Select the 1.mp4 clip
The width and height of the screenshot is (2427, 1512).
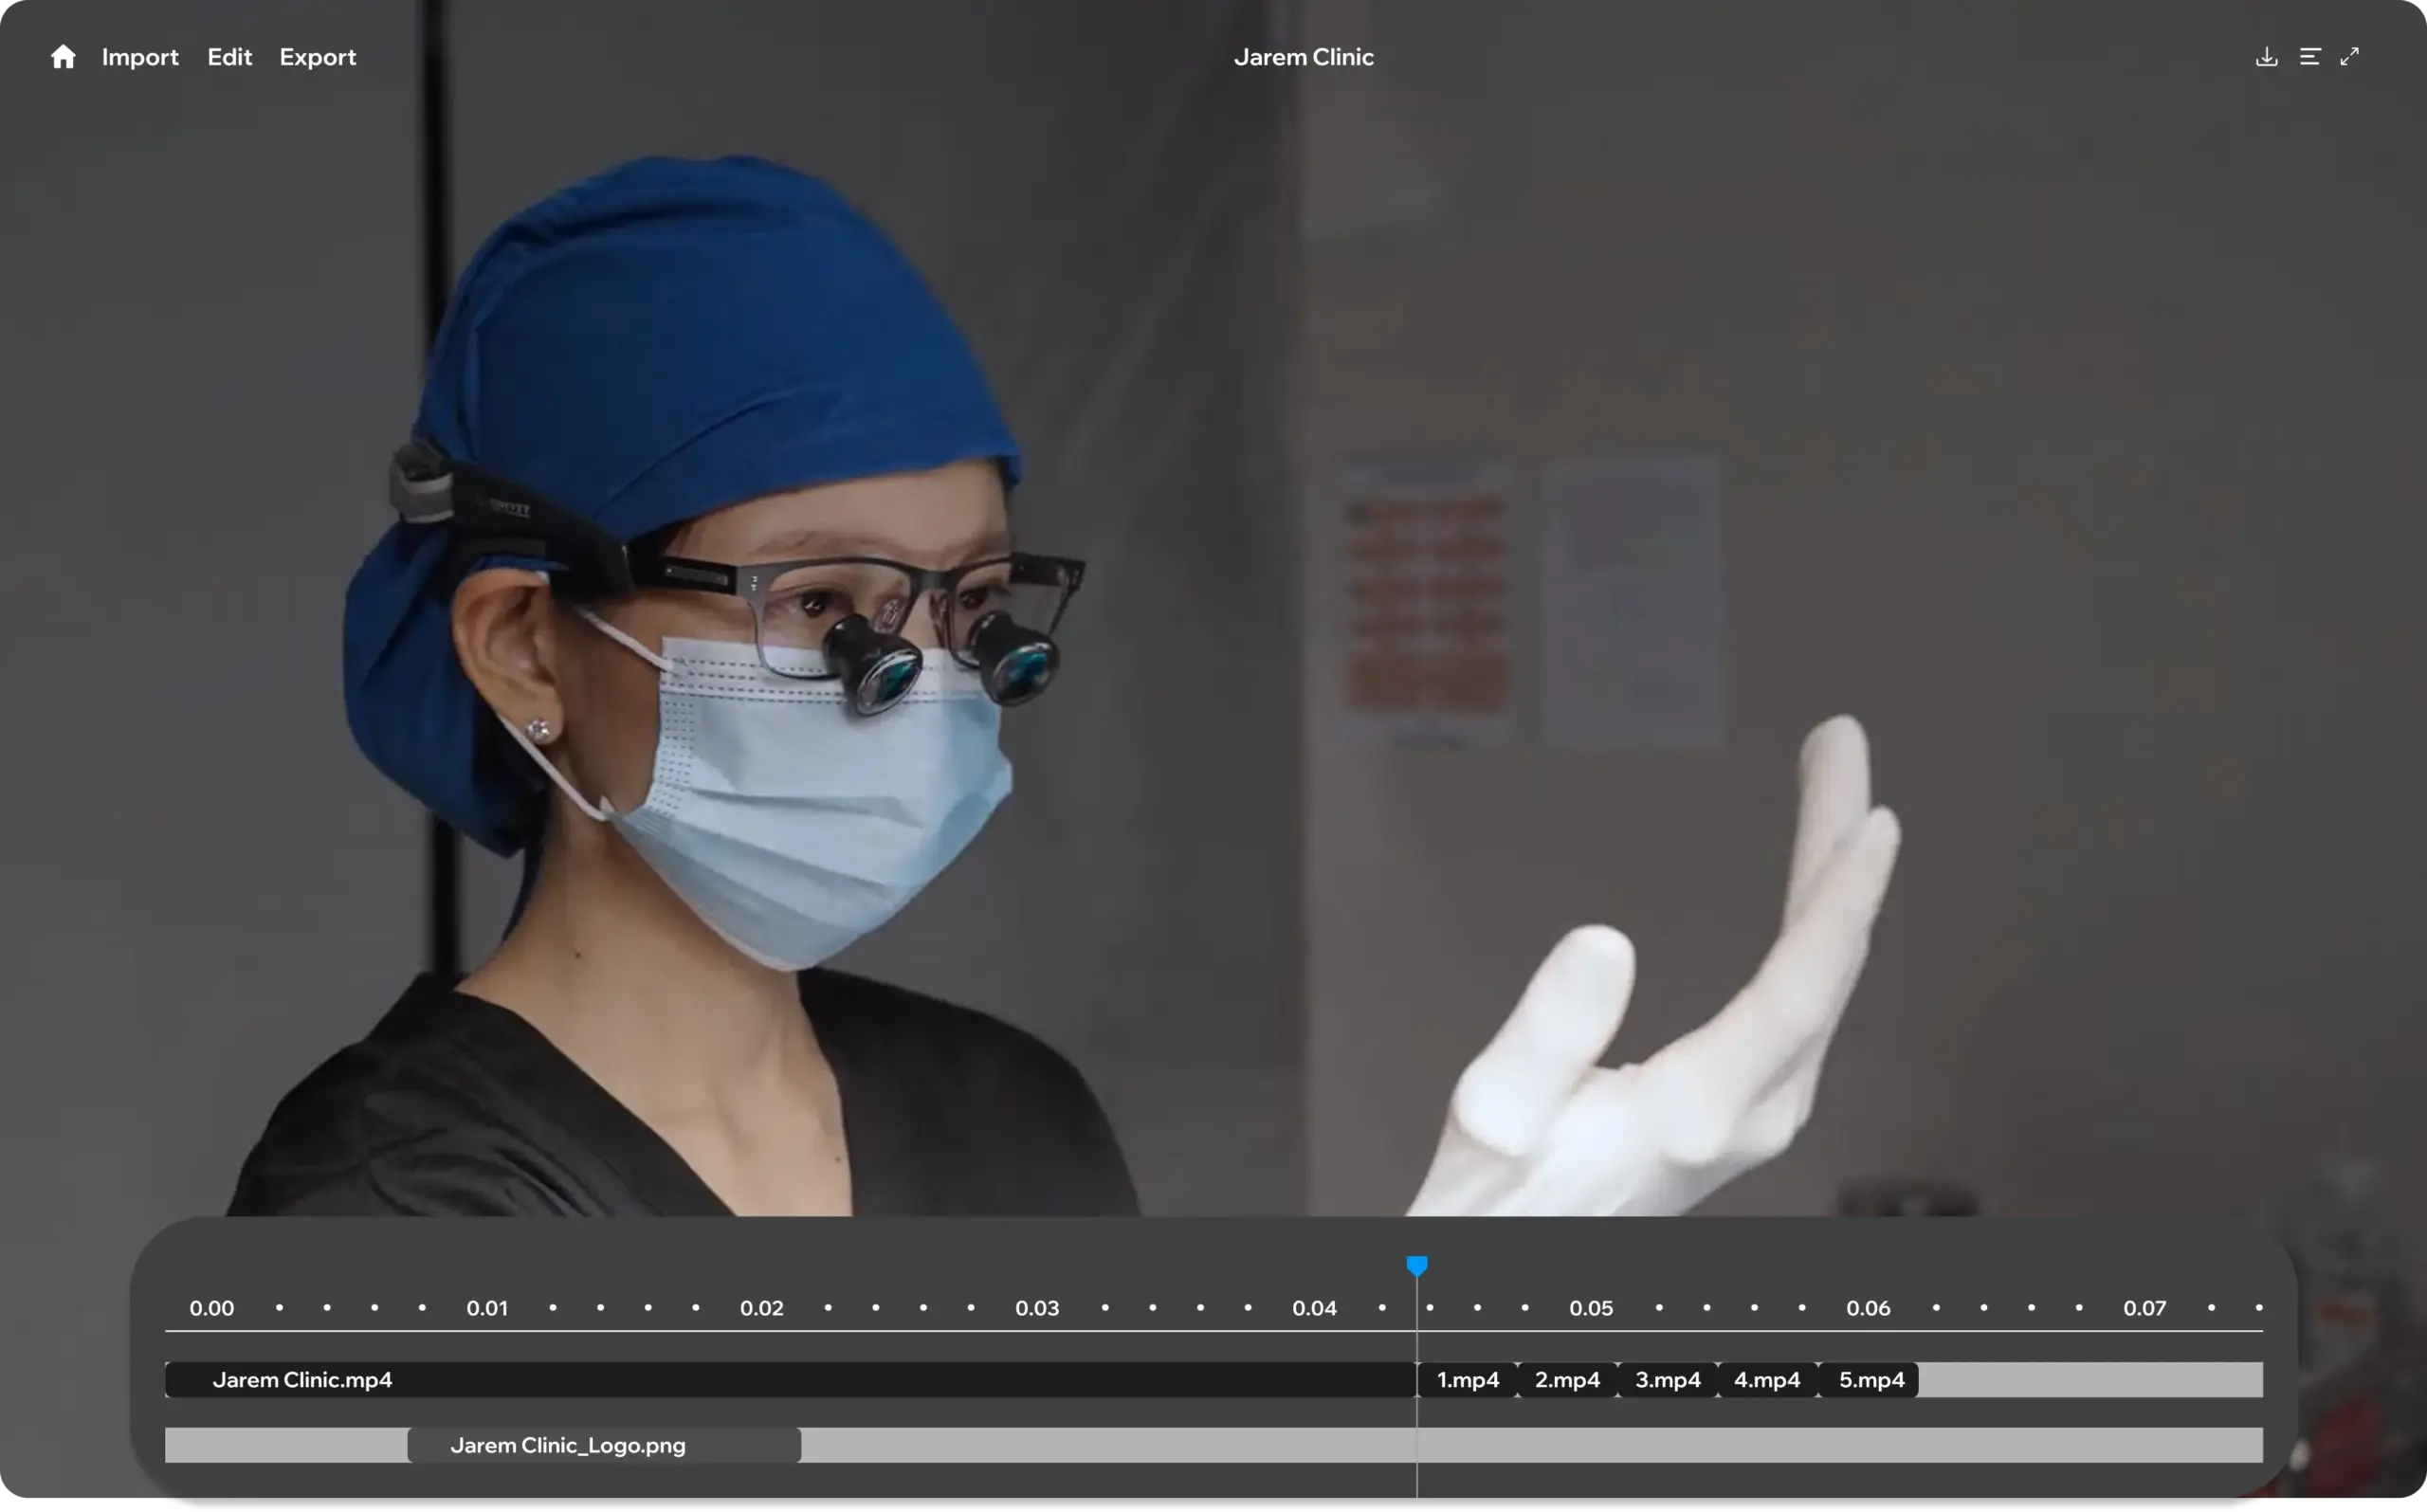(x=1467, y=1380)
